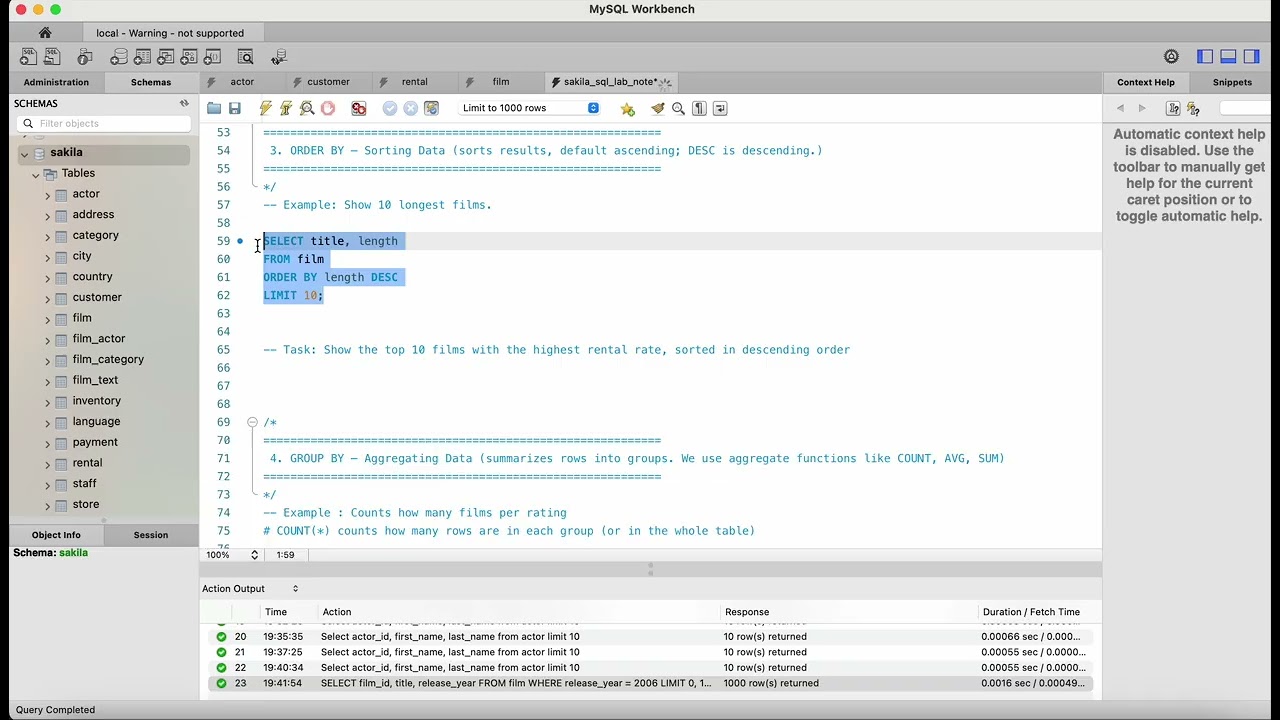This screenshot has height=720, width=1280.
Task: Open the film query tab
Action: point(500,82)
